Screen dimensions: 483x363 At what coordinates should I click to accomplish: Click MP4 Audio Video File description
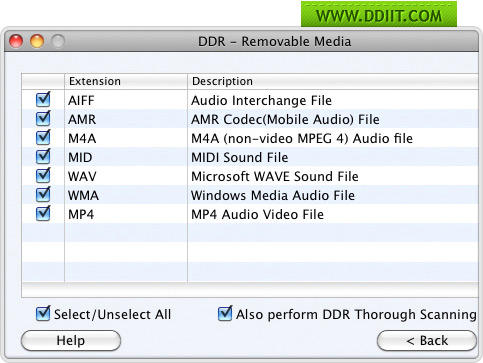257,214
